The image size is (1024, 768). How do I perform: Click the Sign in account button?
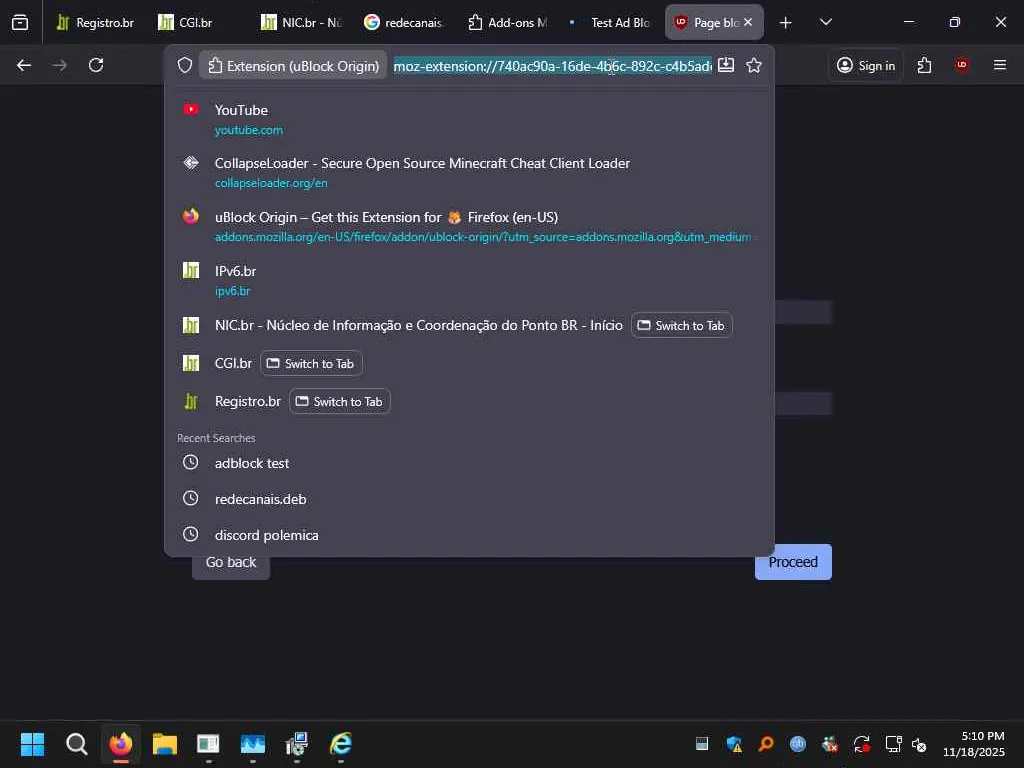(866, 65)
